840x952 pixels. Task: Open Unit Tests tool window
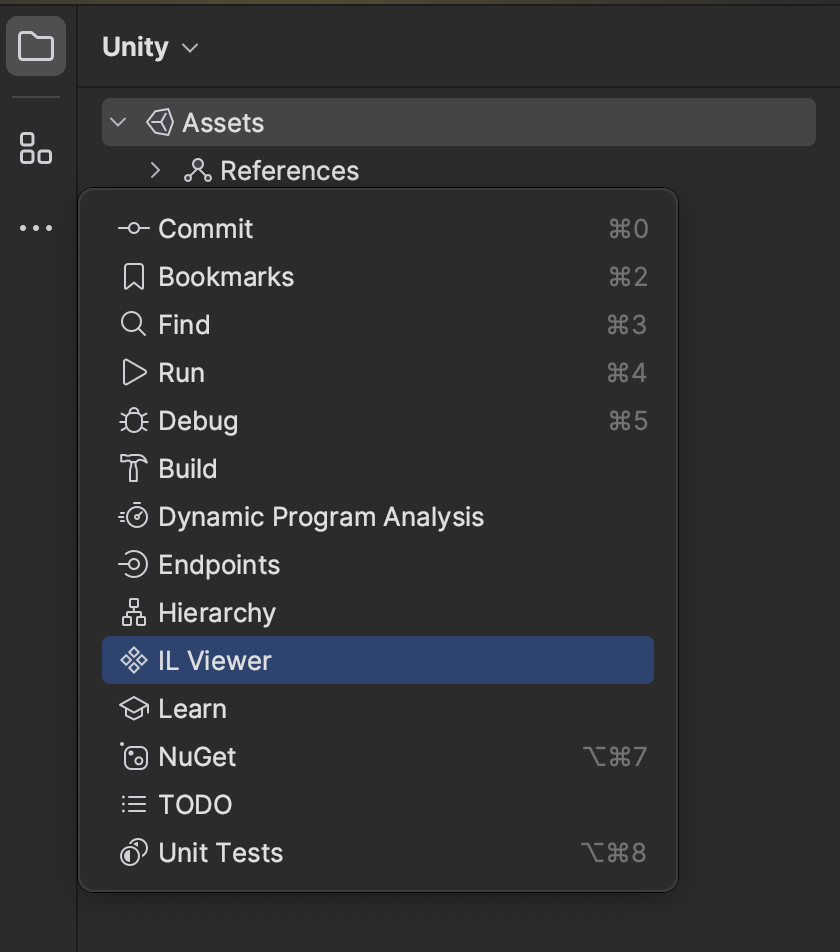(x=378, y=852)
